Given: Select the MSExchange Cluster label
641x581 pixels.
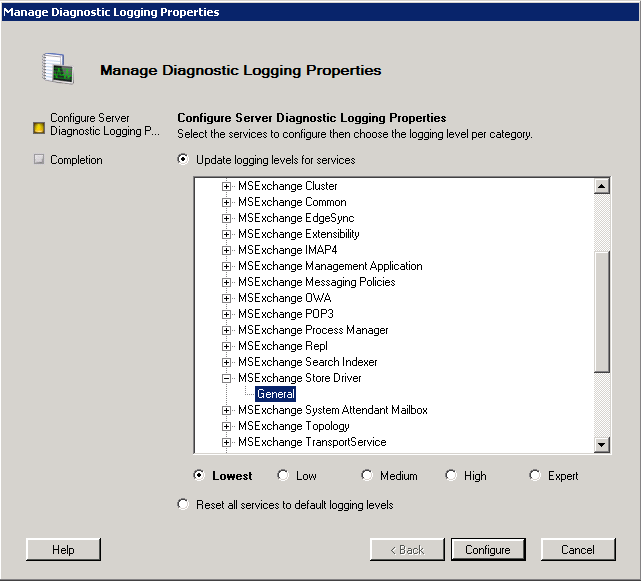Looking at the screenshot, I should 288,186.
